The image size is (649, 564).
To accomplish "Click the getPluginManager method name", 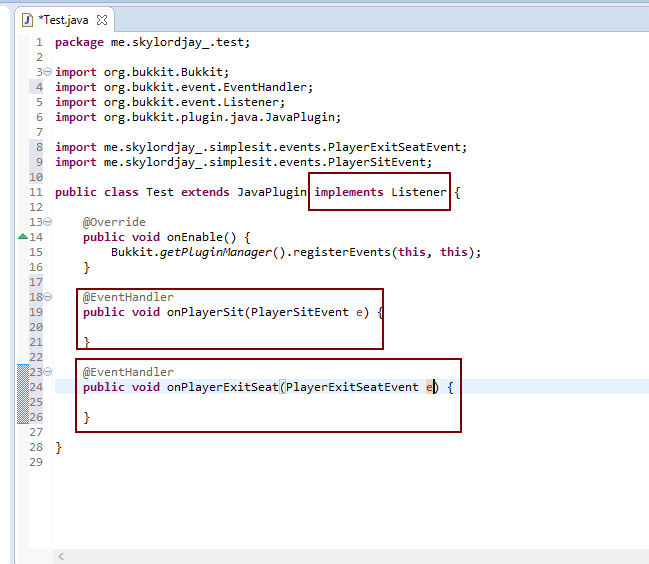I will 216,252.
